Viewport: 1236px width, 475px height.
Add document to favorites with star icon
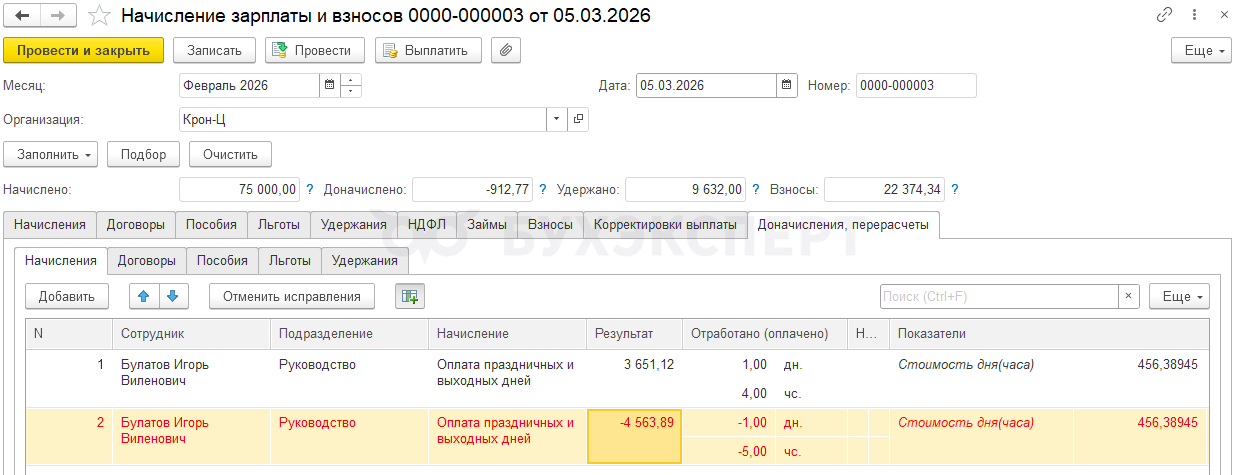(98, 16)
